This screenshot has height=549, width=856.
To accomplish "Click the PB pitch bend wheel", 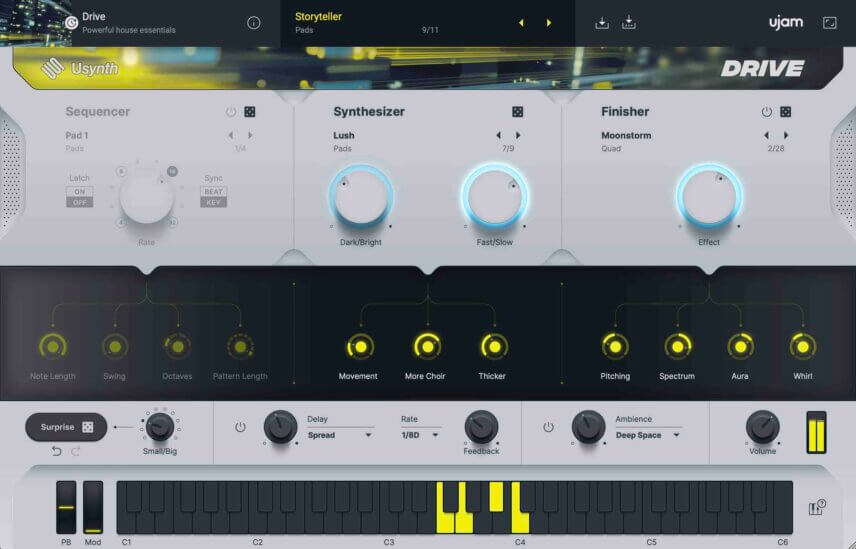I will tap(66, 508).
